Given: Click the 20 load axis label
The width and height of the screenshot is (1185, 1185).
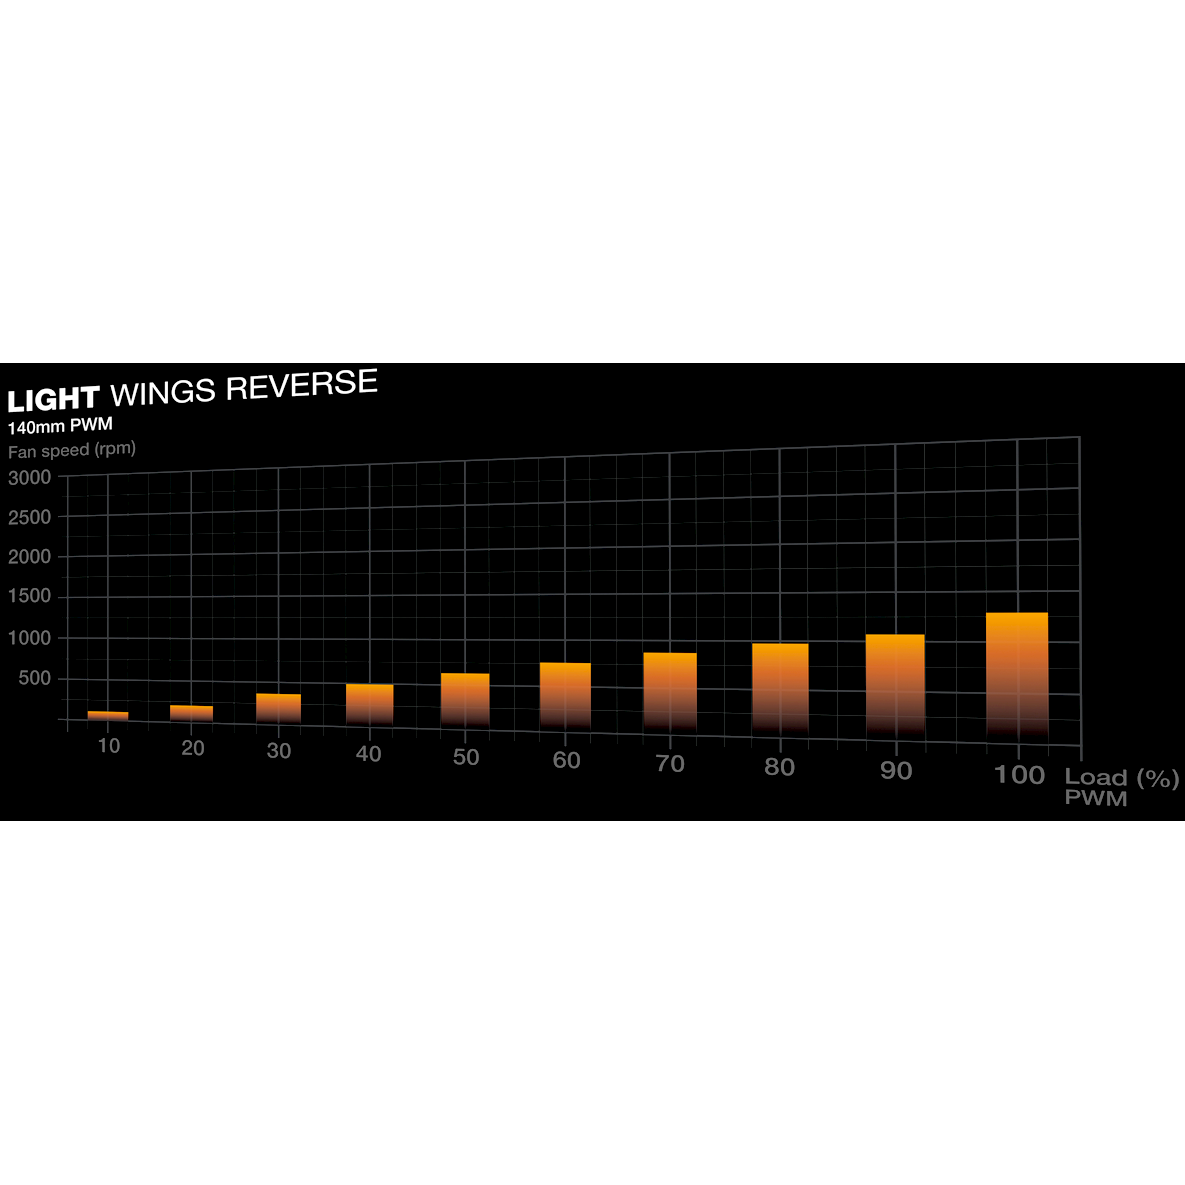Looking at the screenshot, I should tap(193, 748).
